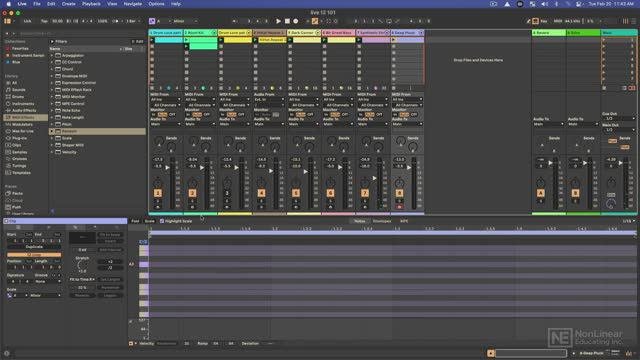Select Samples category in browser

(19, 152)
